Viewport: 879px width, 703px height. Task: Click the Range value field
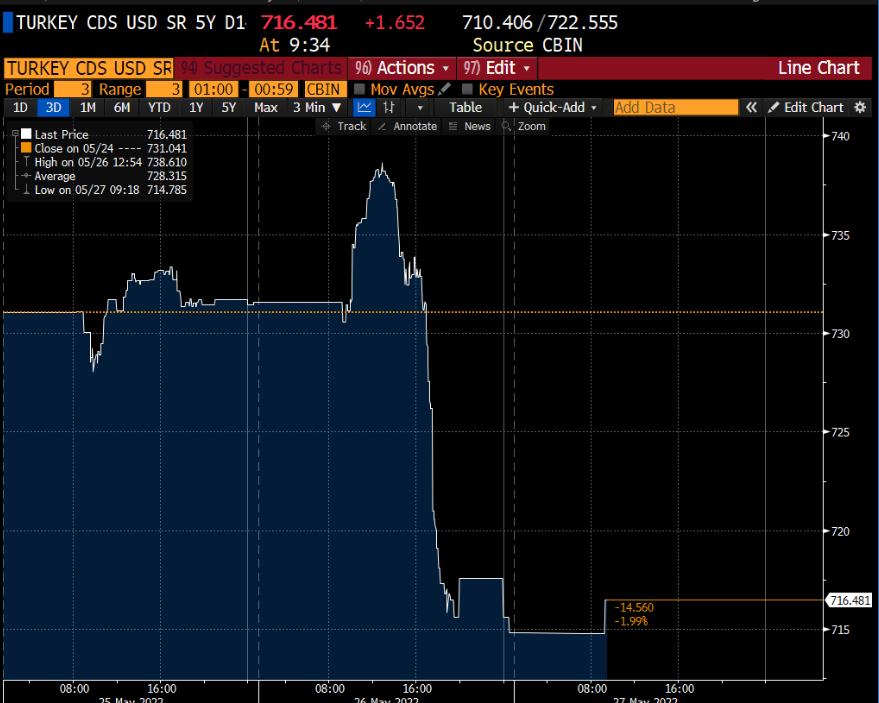(x=164, y=89)
